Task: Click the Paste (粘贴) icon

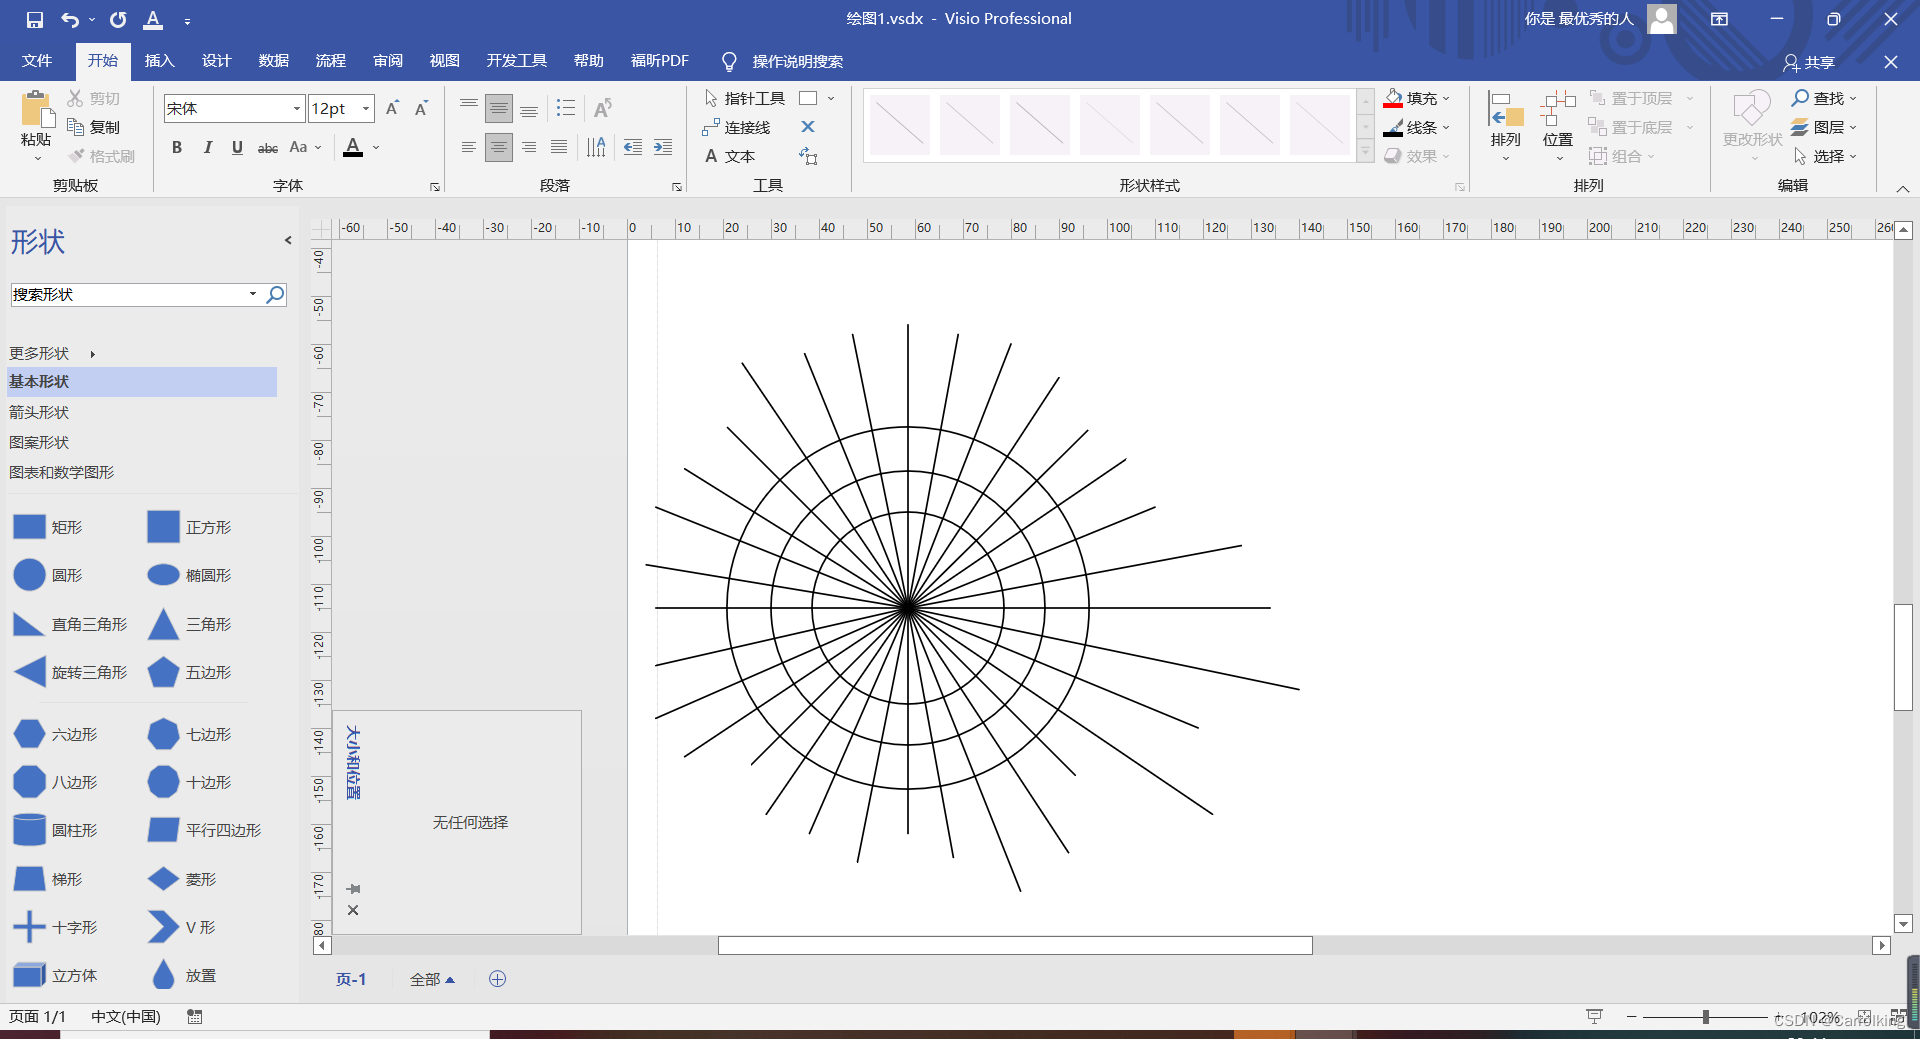Action: click(36, 110)
